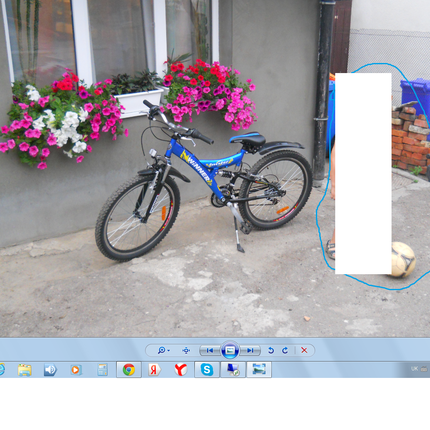Launch Yandex Browser from the taskbar
430x430 pixels.
pyautogui.click(x=181, y=370)
